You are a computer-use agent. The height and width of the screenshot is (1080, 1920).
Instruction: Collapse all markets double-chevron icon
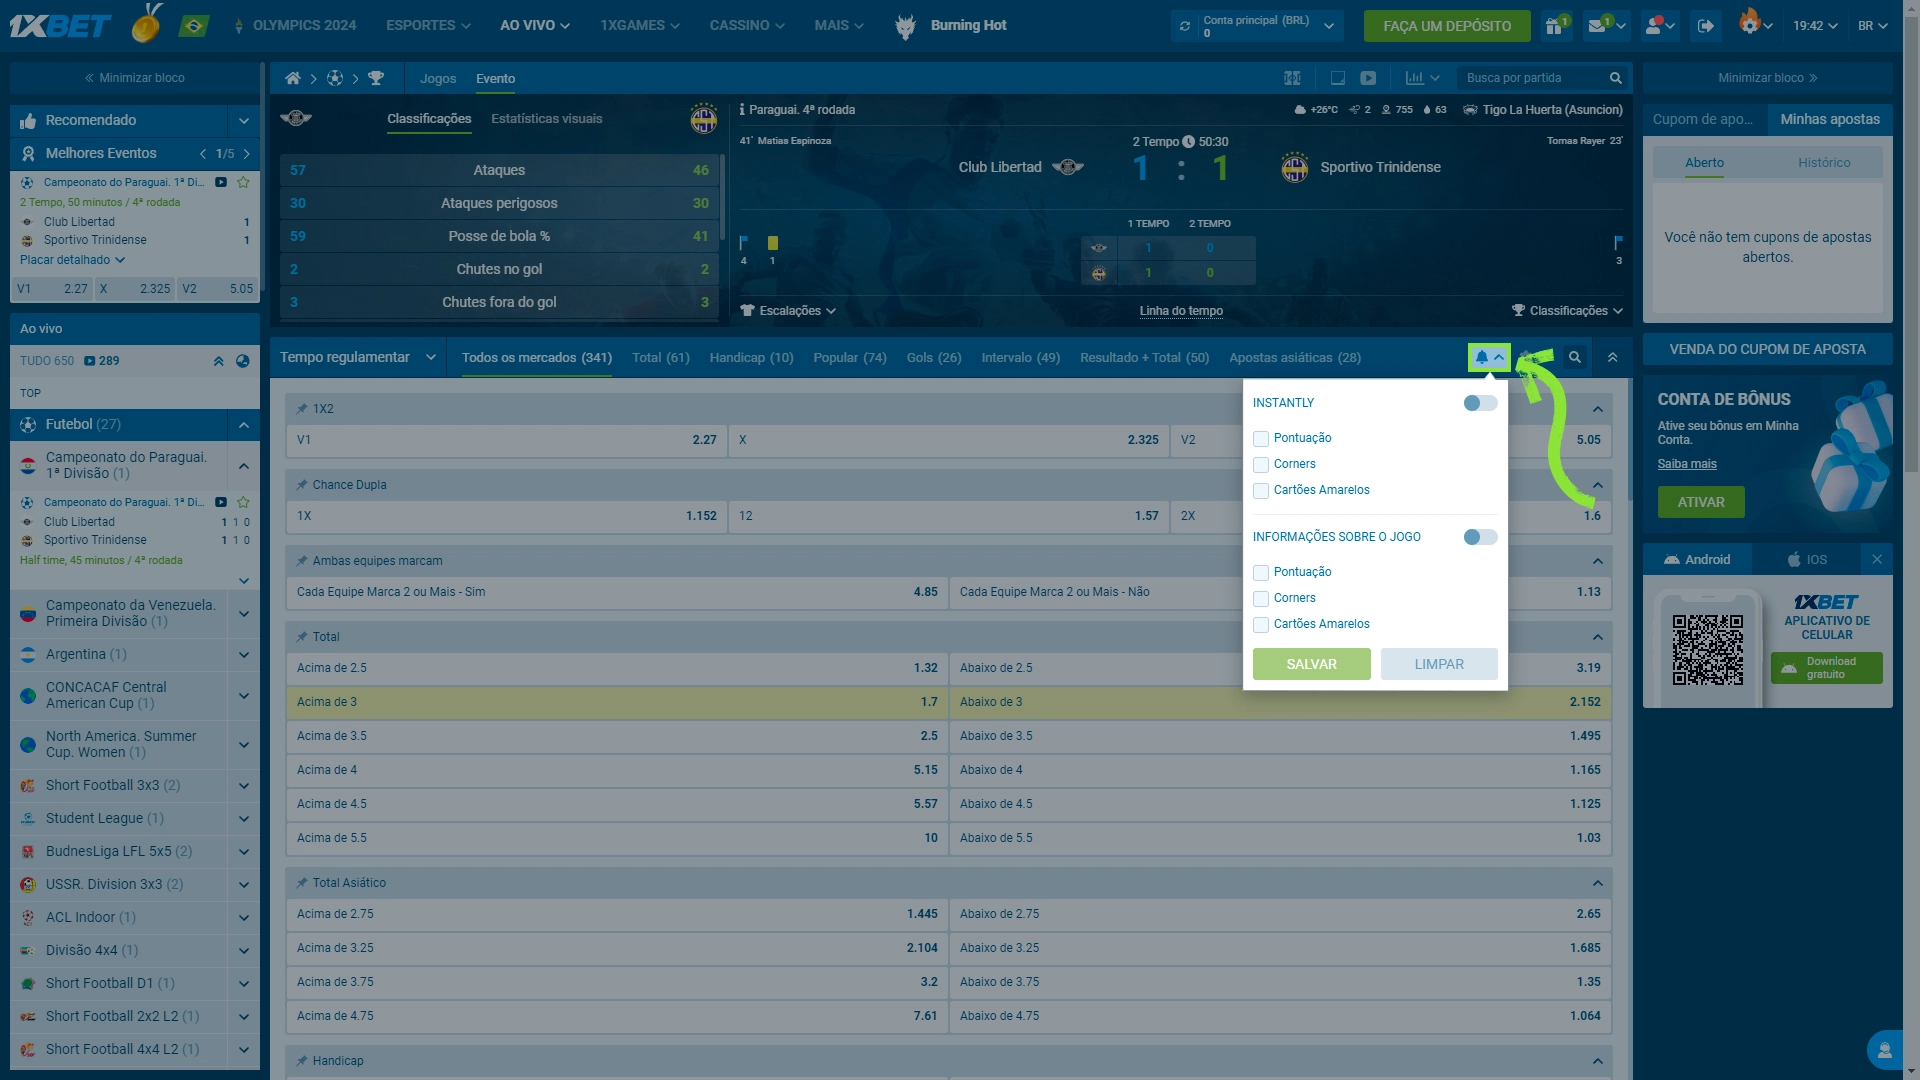point(1612,358)
